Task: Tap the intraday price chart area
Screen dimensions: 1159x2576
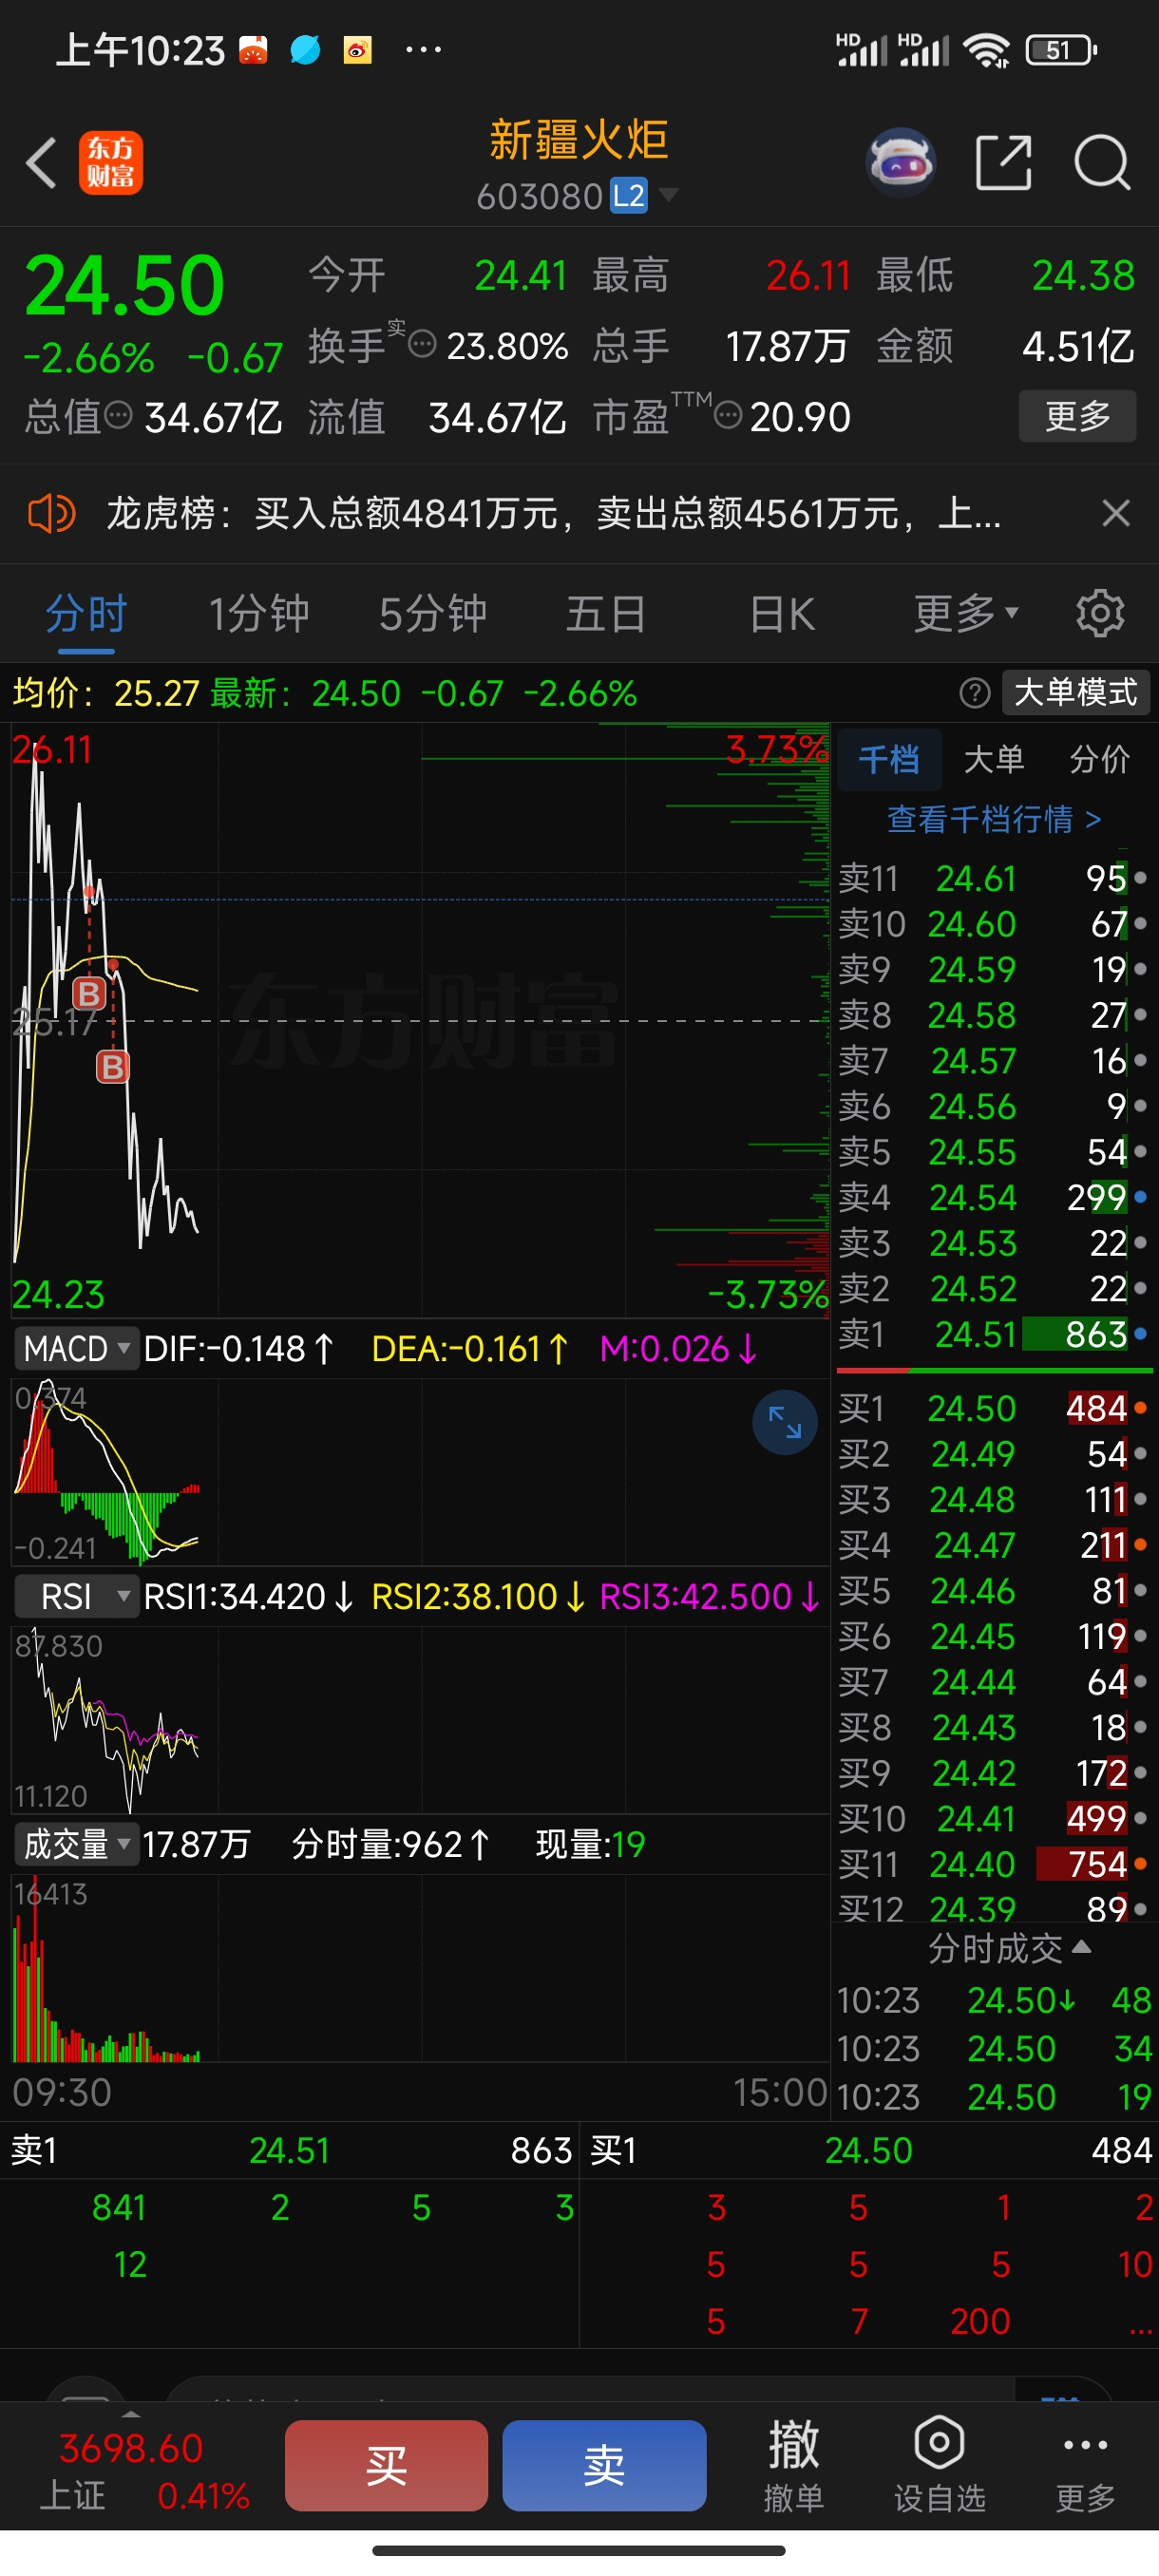Action: pos(420,1020)
